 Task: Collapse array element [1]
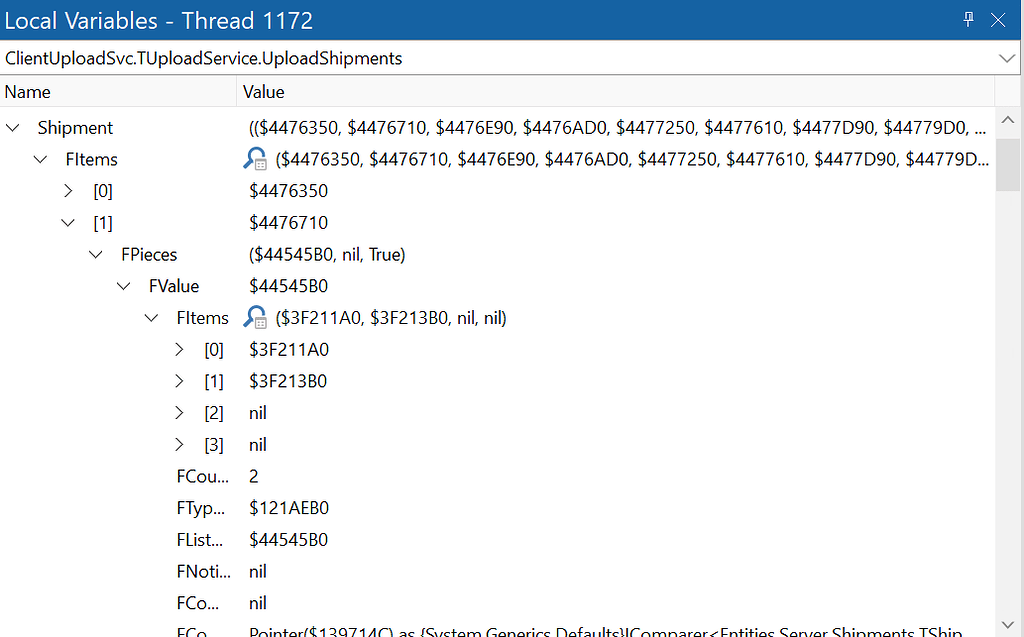click(68, 222)
